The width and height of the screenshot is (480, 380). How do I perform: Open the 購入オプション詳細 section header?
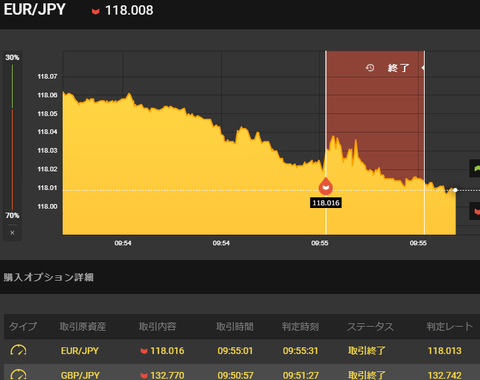click(49, 277)
